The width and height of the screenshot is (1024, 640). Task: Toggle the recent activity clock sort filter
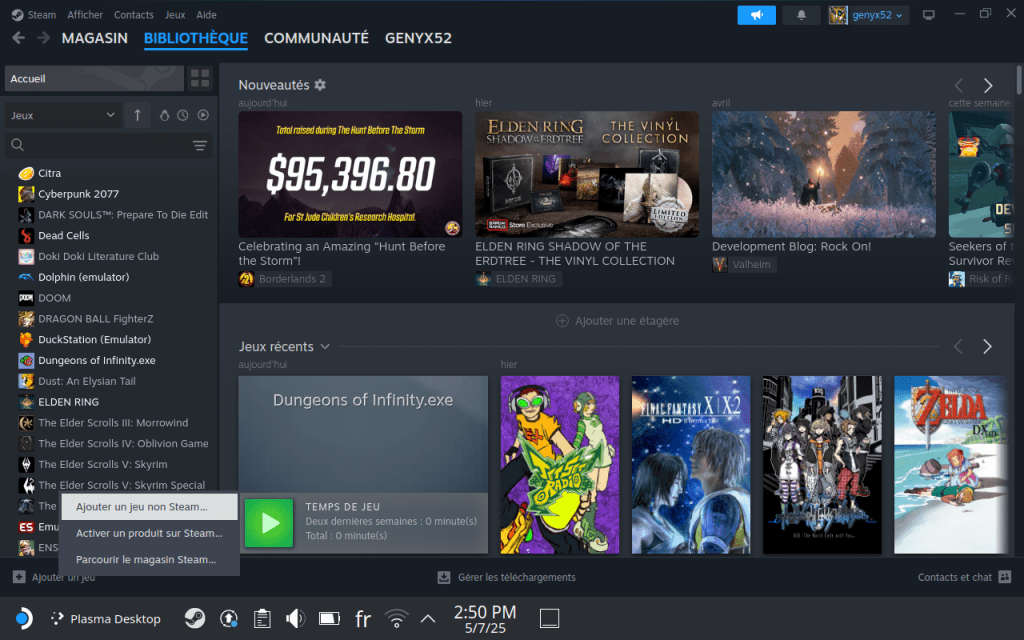(183, 115)
